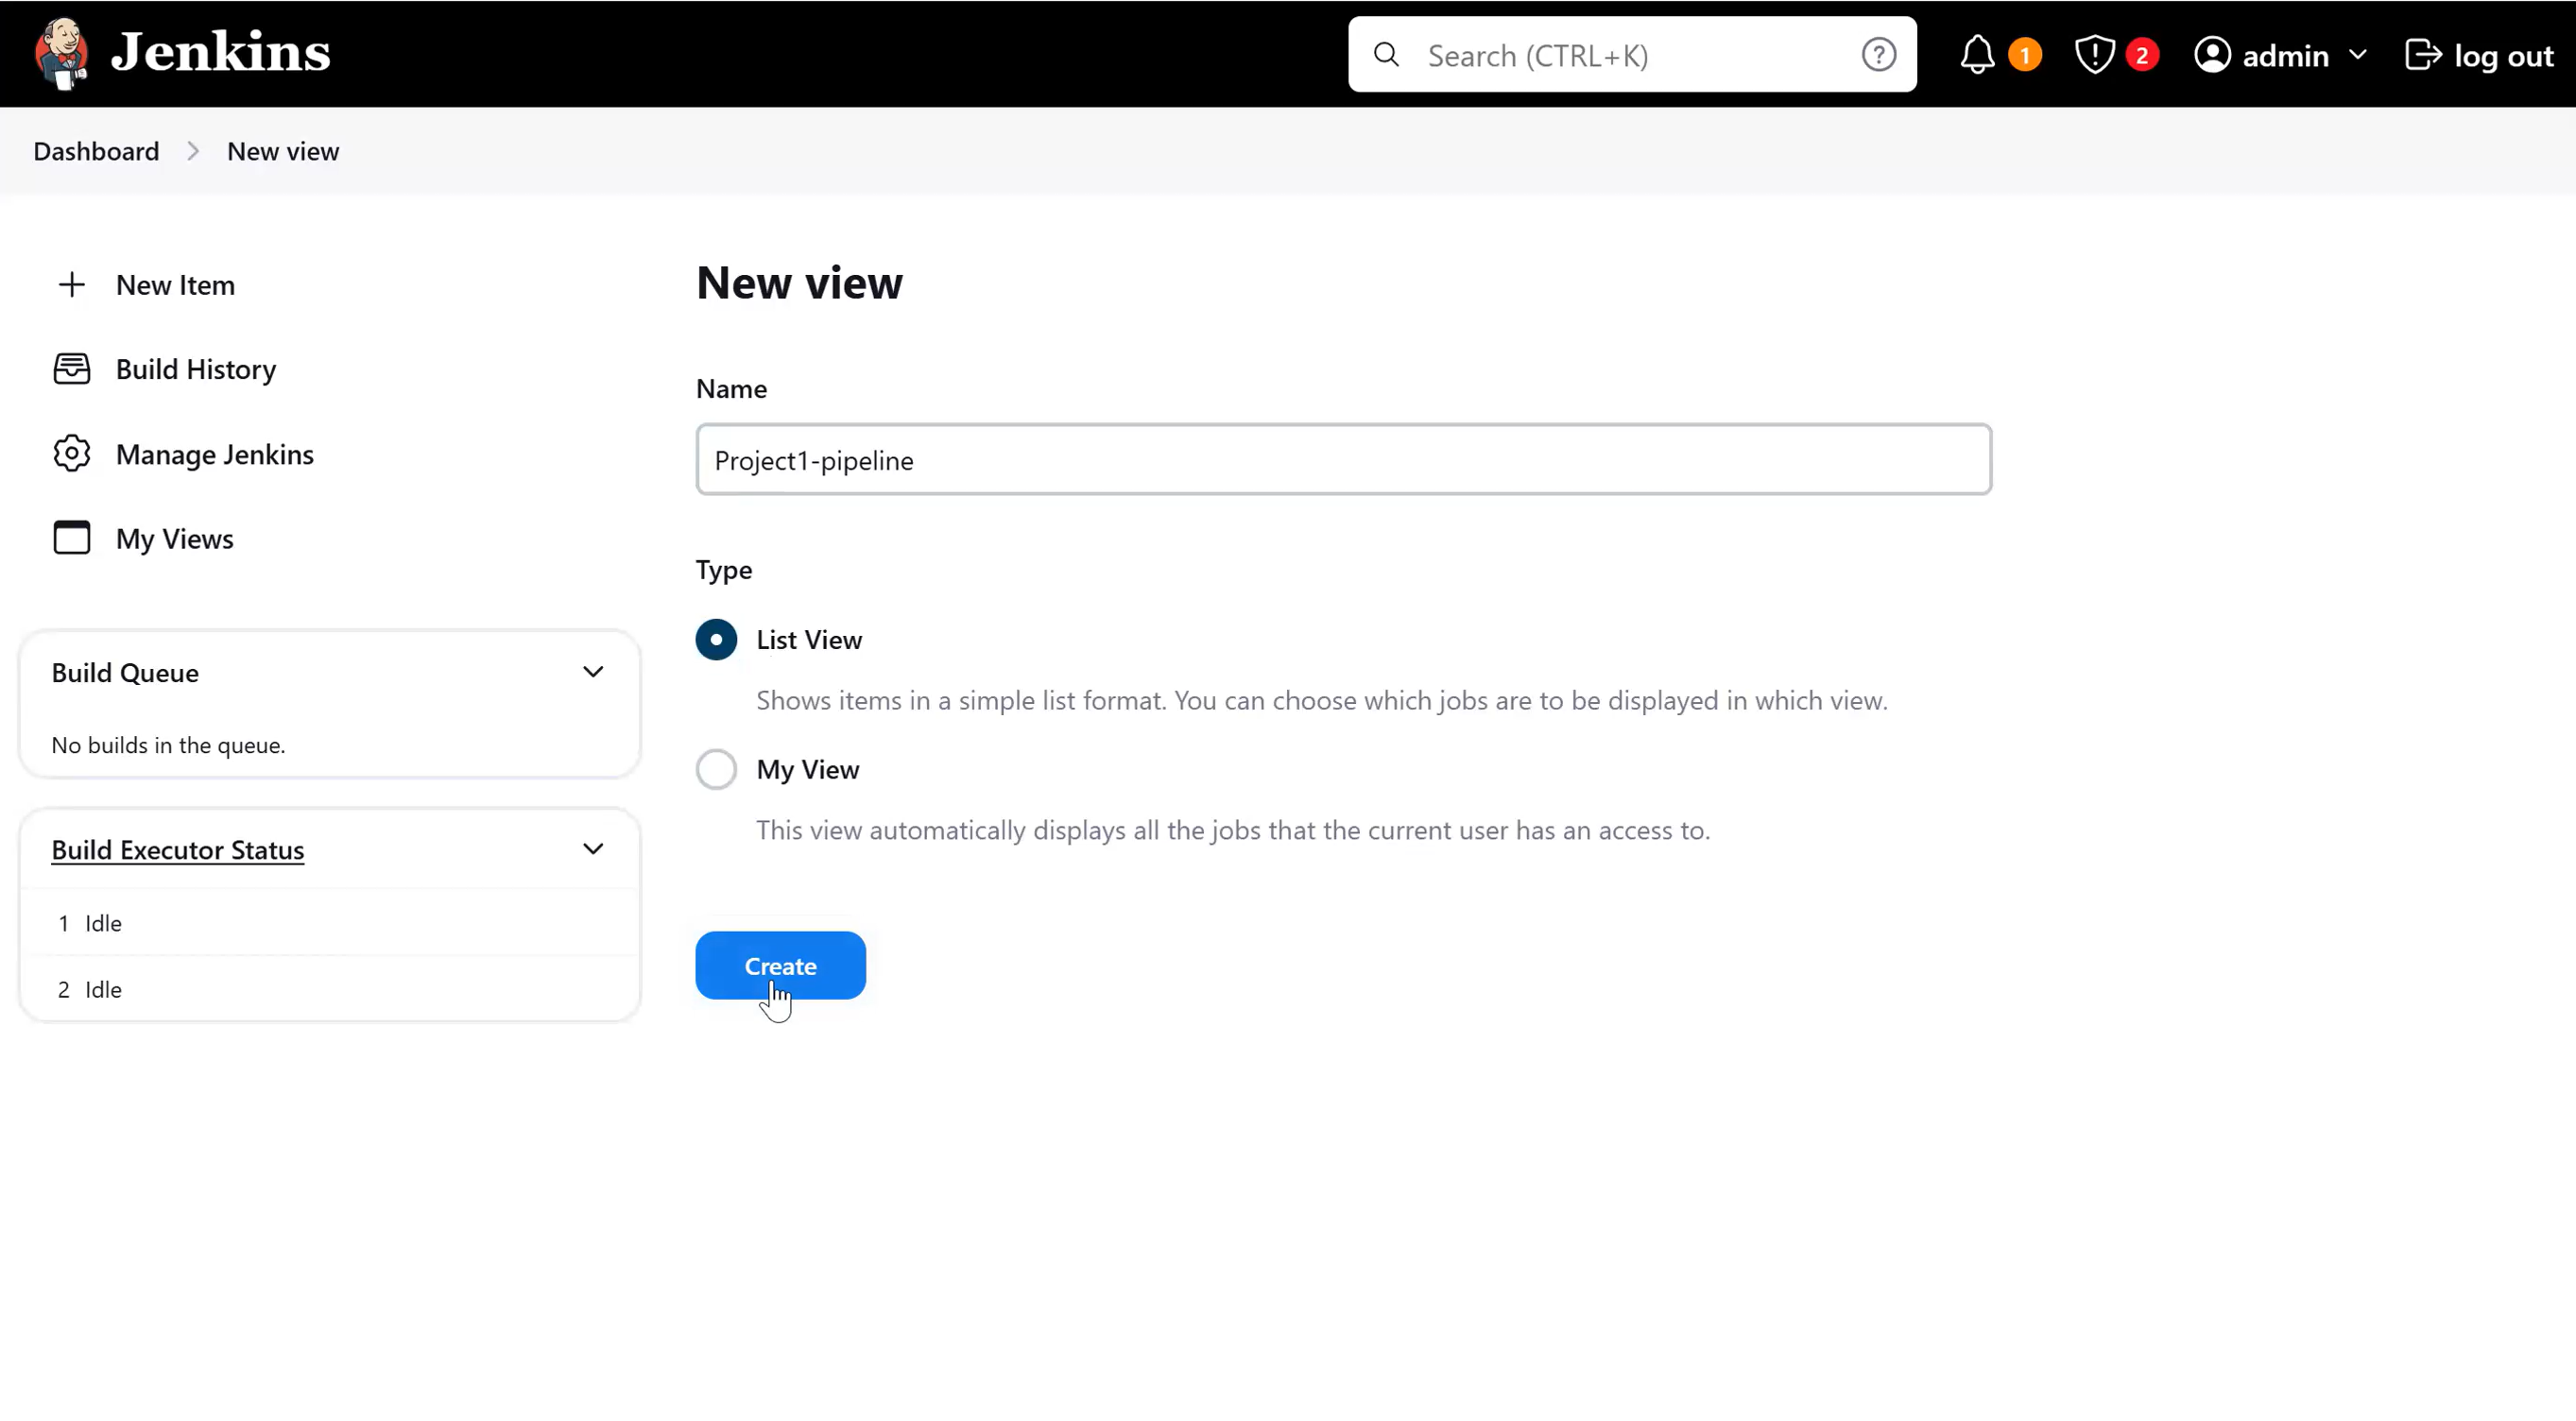Click the Name input field
The height and width of the screenshot is (1421, 2576).
pyautogui.click(x=1343, y=460)
